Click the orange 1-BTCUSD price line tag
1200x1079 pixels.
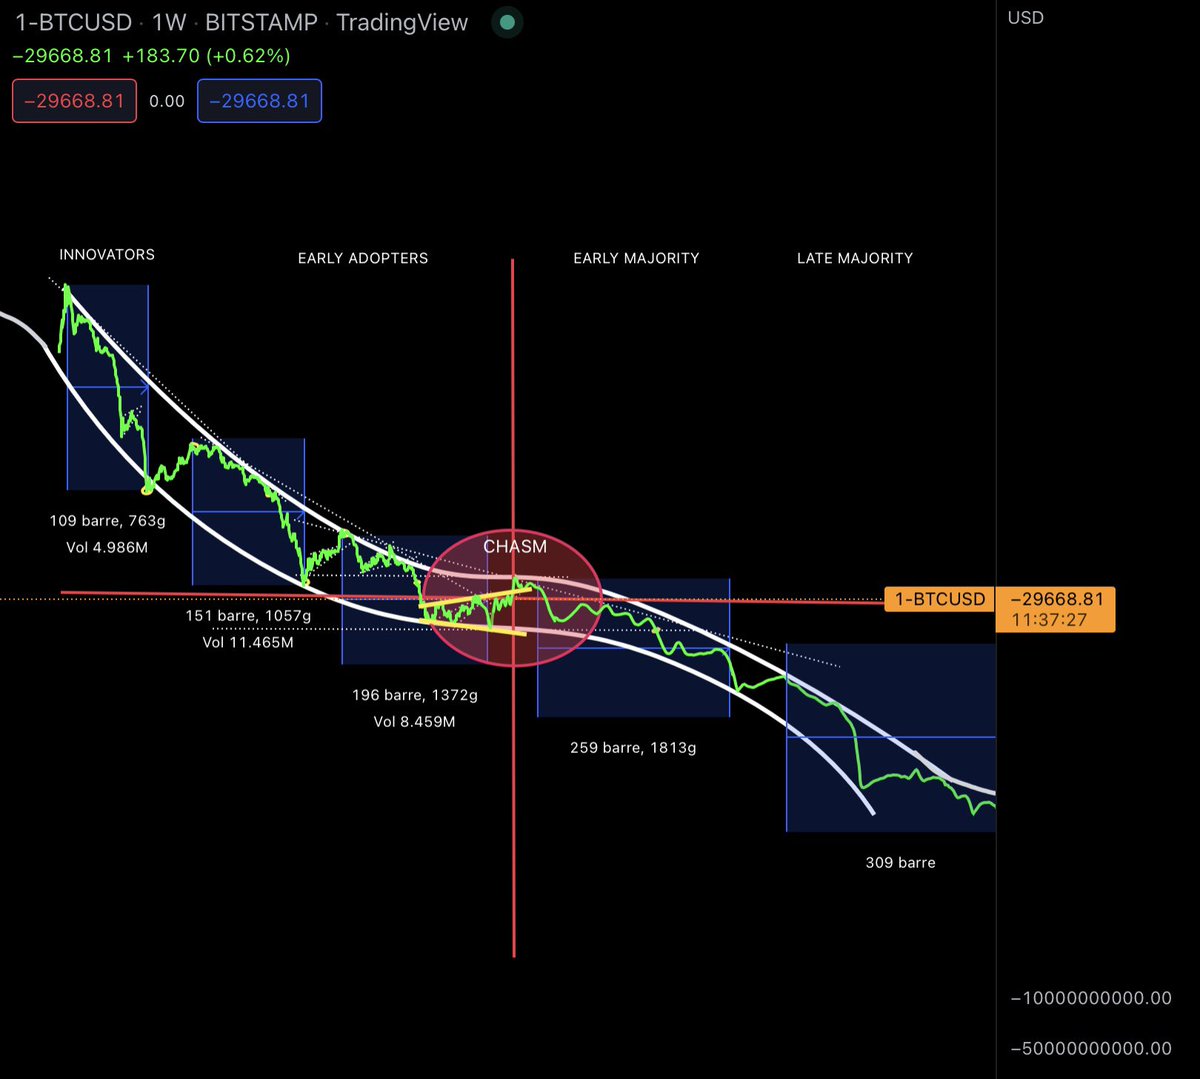pyautogui.click(x=939, y=599)
